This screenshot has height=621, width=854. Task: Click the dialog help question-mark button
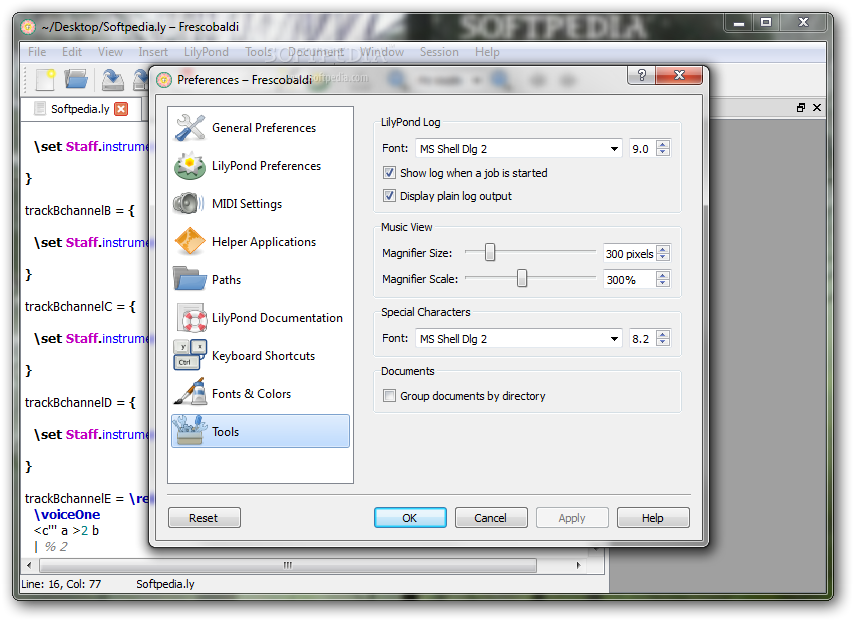641,75
